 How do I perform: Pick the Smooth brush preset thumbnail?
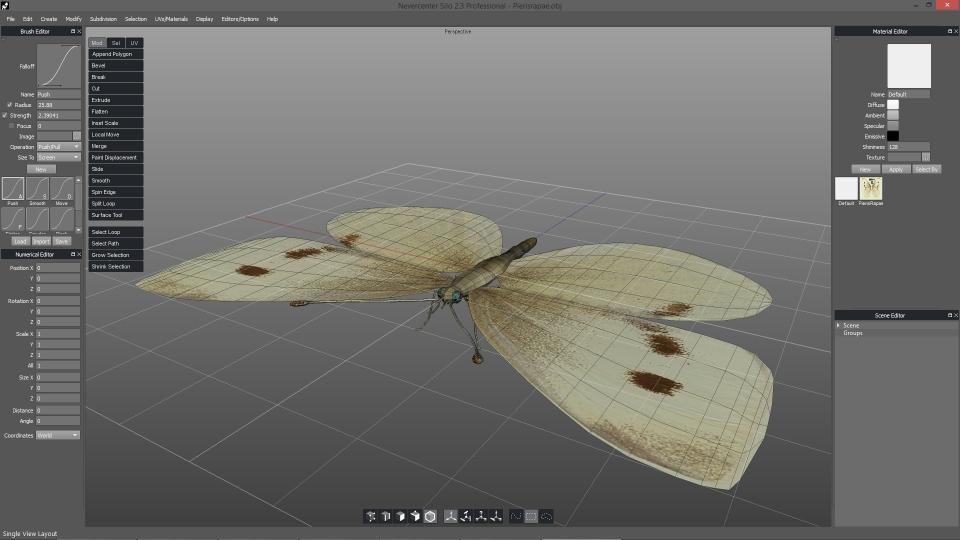tap(37, 189)
